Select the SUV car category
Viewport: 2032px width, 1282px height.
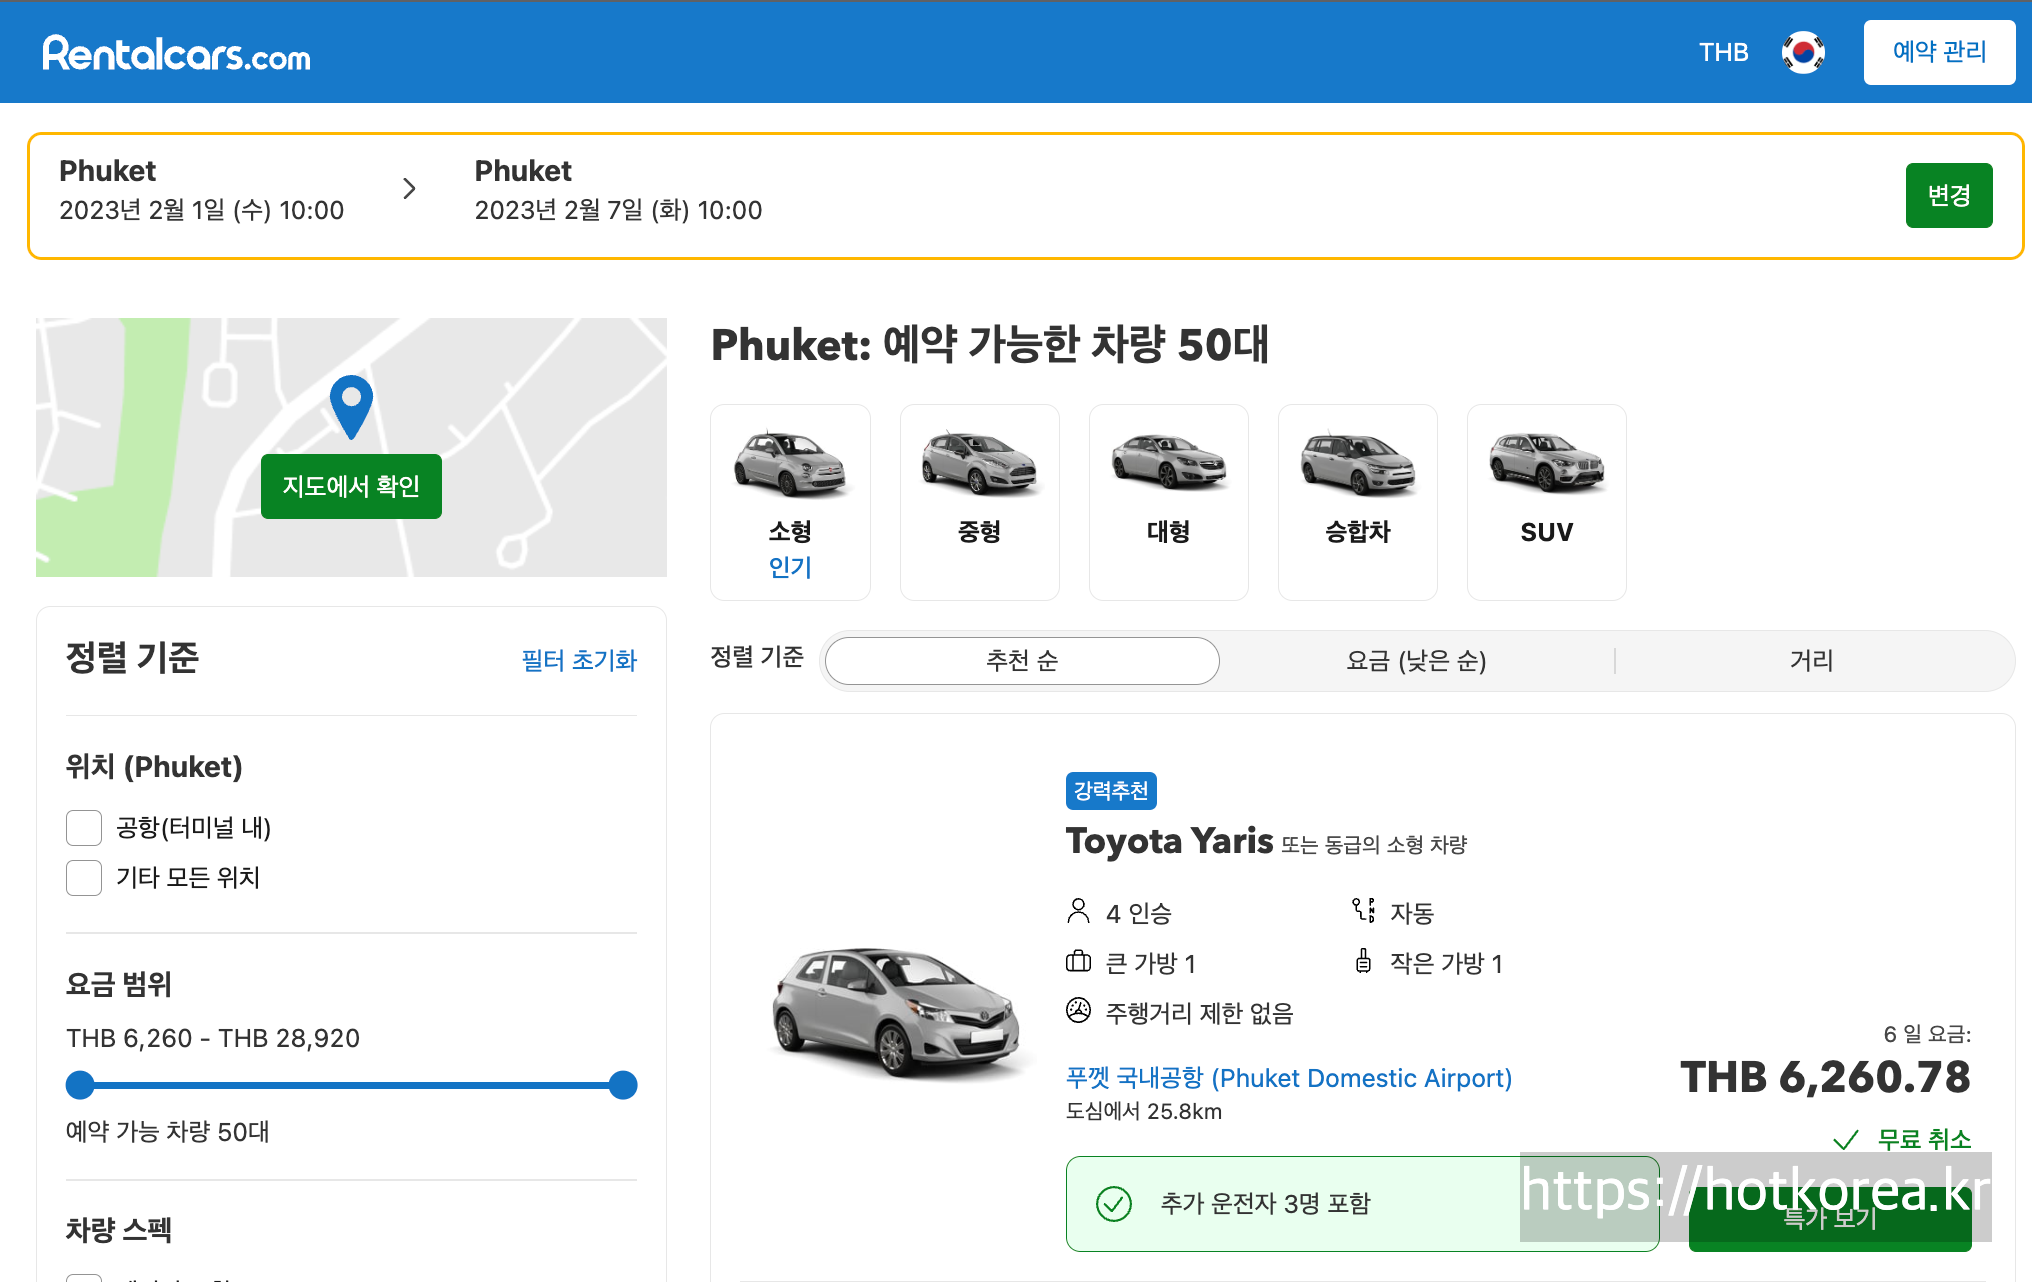1546,502
